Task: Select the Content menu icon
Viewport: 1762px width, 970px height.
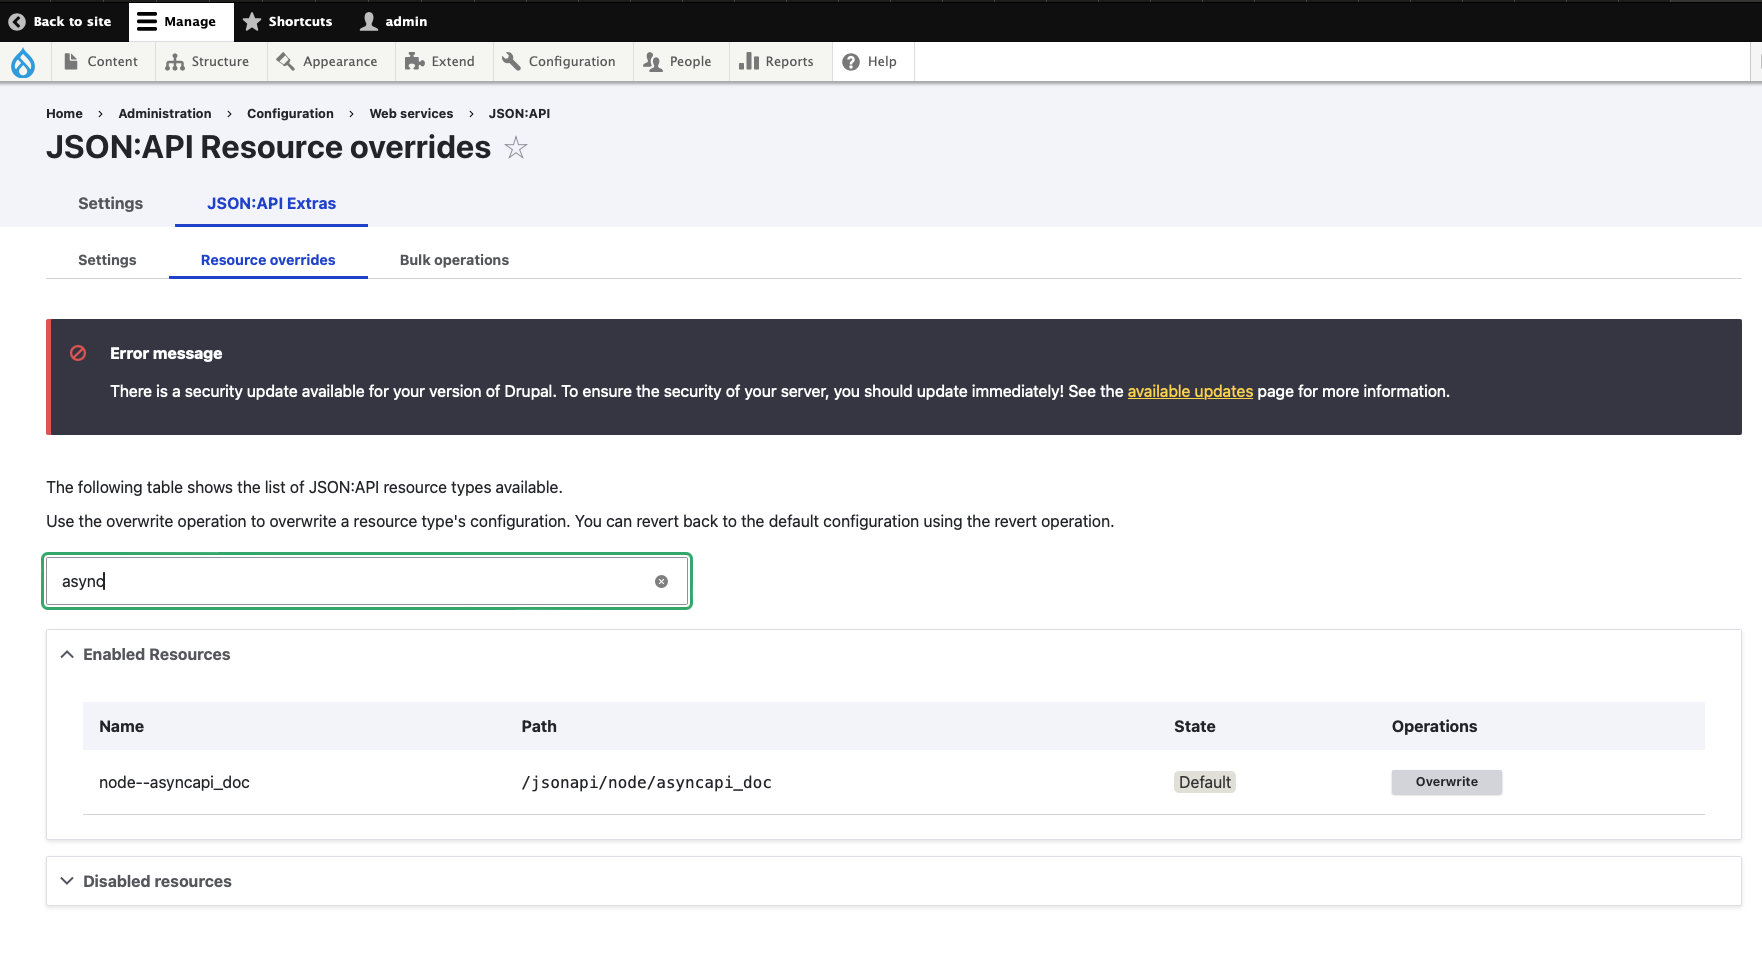Action: [x=71, y=61]
